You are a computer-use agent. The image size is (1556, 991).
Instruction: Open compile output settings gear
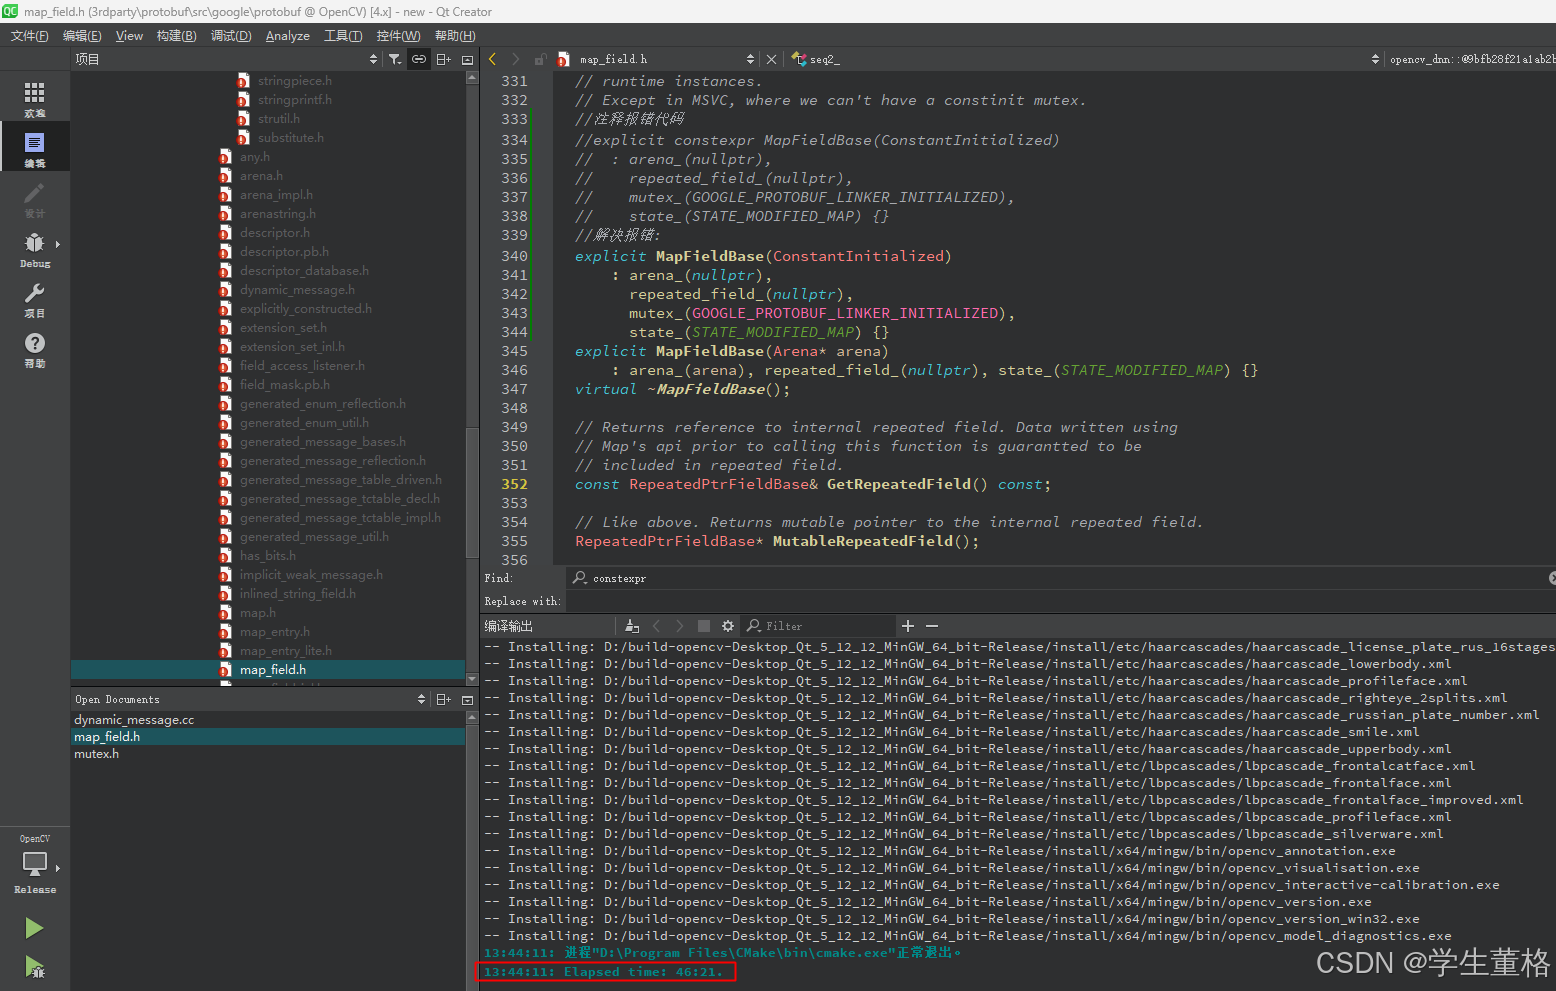pos(728,626)
